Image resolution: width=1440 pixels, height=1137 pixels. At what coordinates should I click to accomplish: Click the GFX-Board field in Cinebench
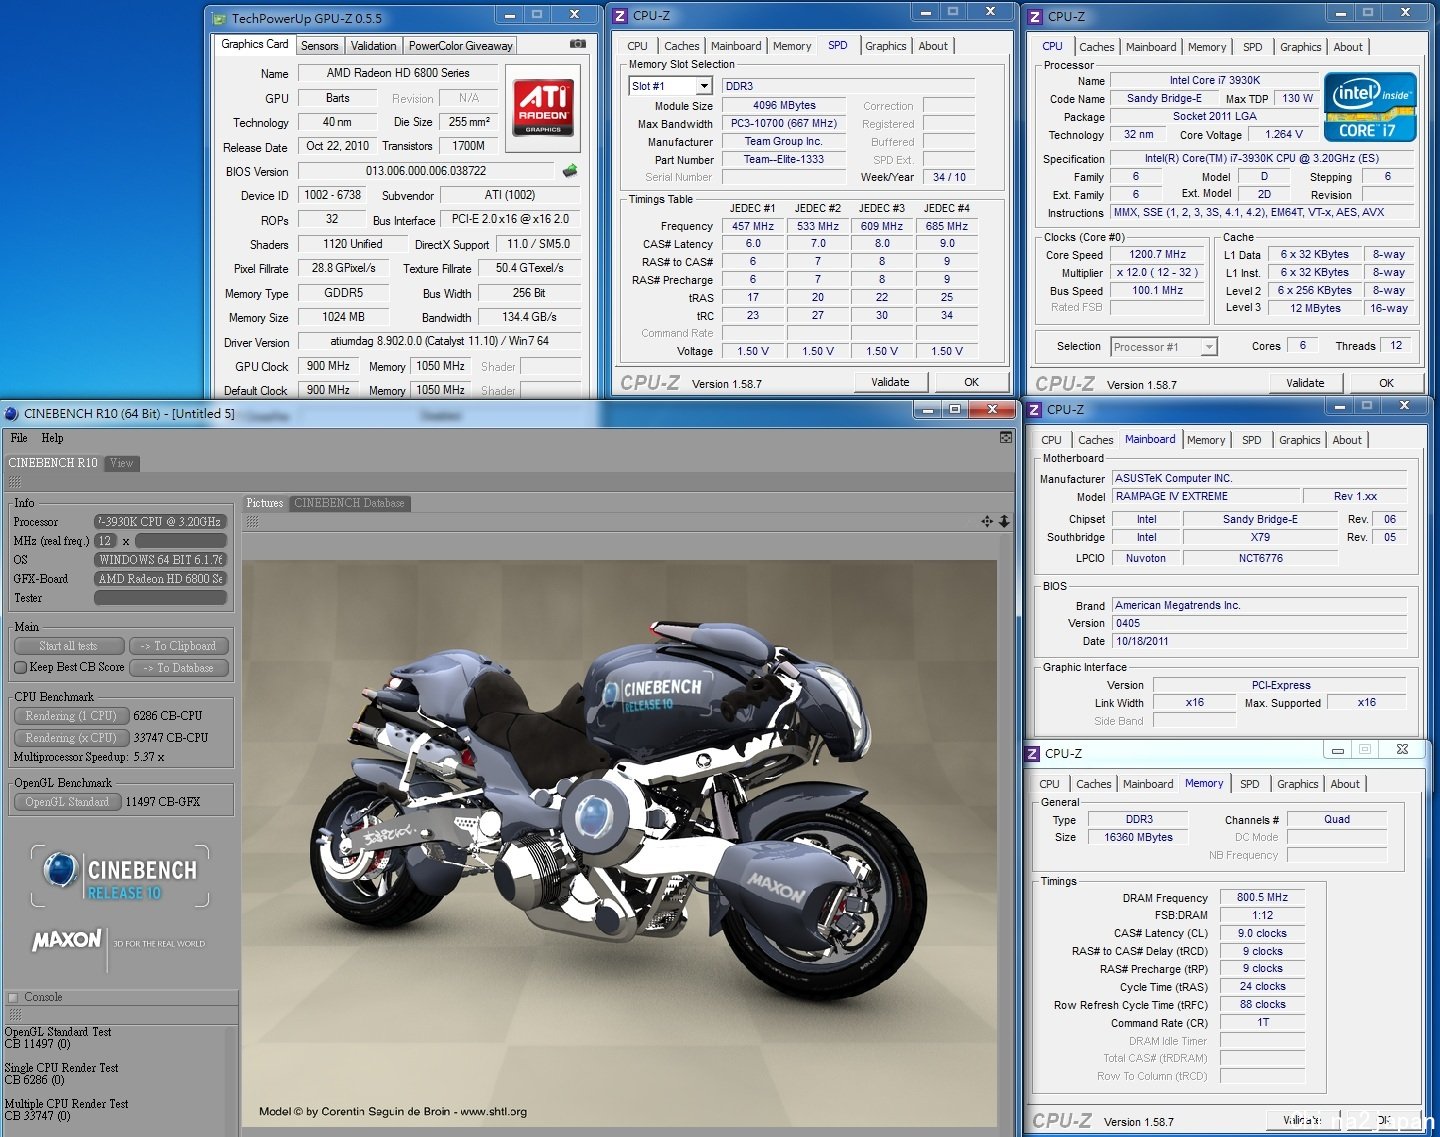point(161,579)
